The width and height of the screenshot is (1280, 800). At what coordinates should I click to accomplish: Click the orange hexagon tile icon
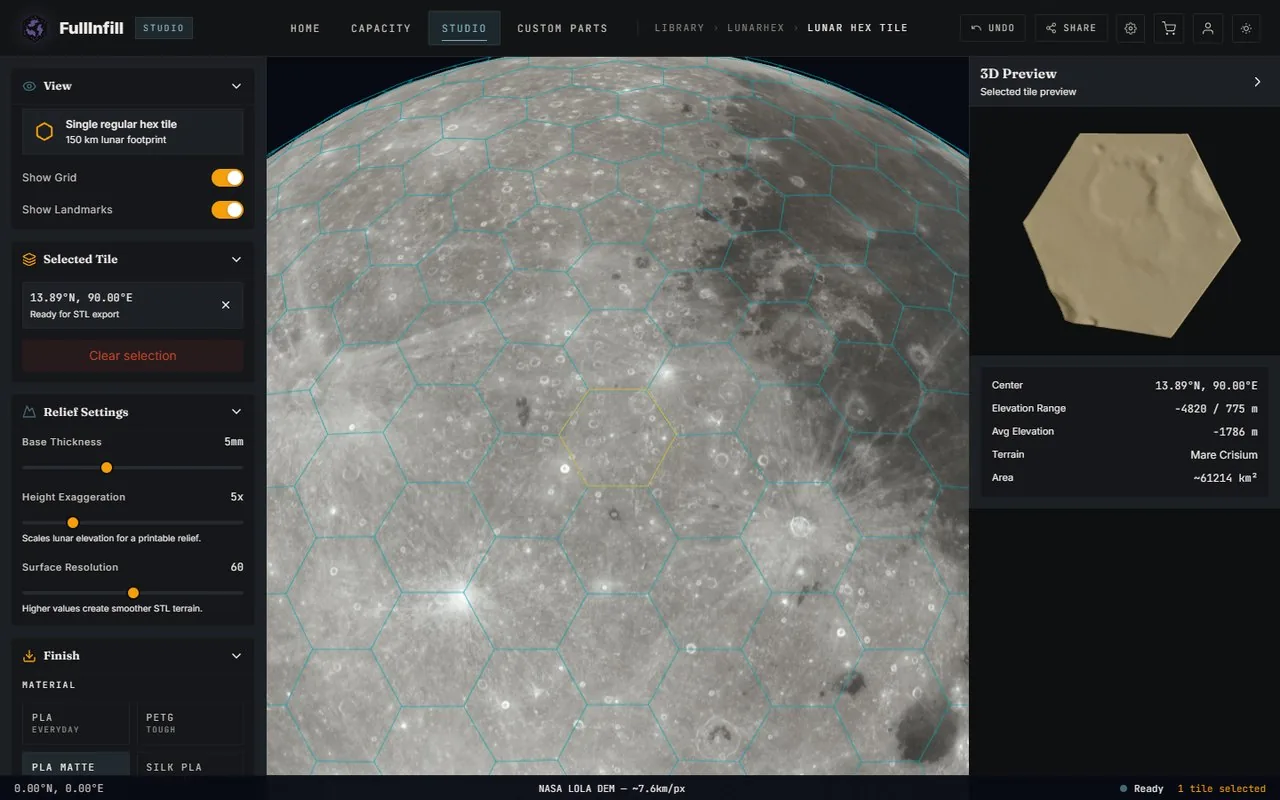pos(45,132)
